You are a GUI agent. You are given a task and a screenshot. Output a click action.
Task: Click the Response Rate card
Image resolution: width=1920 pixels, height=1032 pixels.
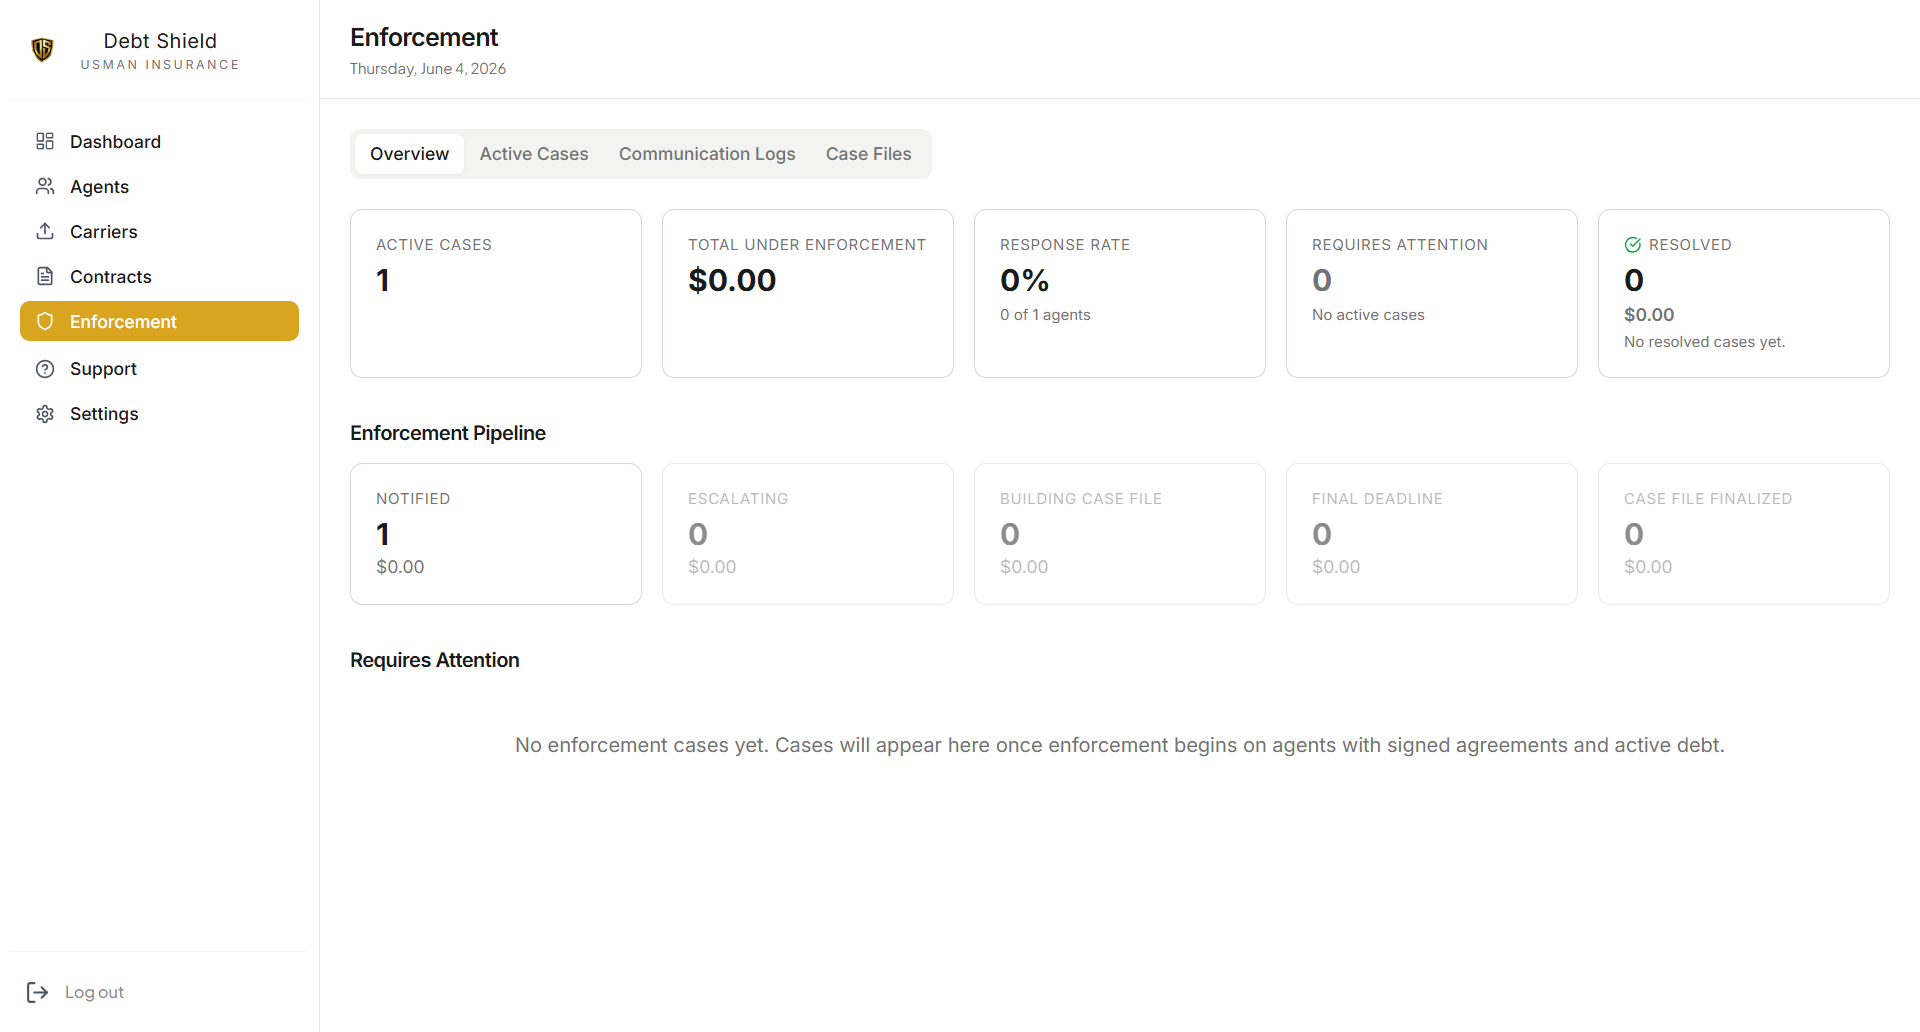(1120, 293)
